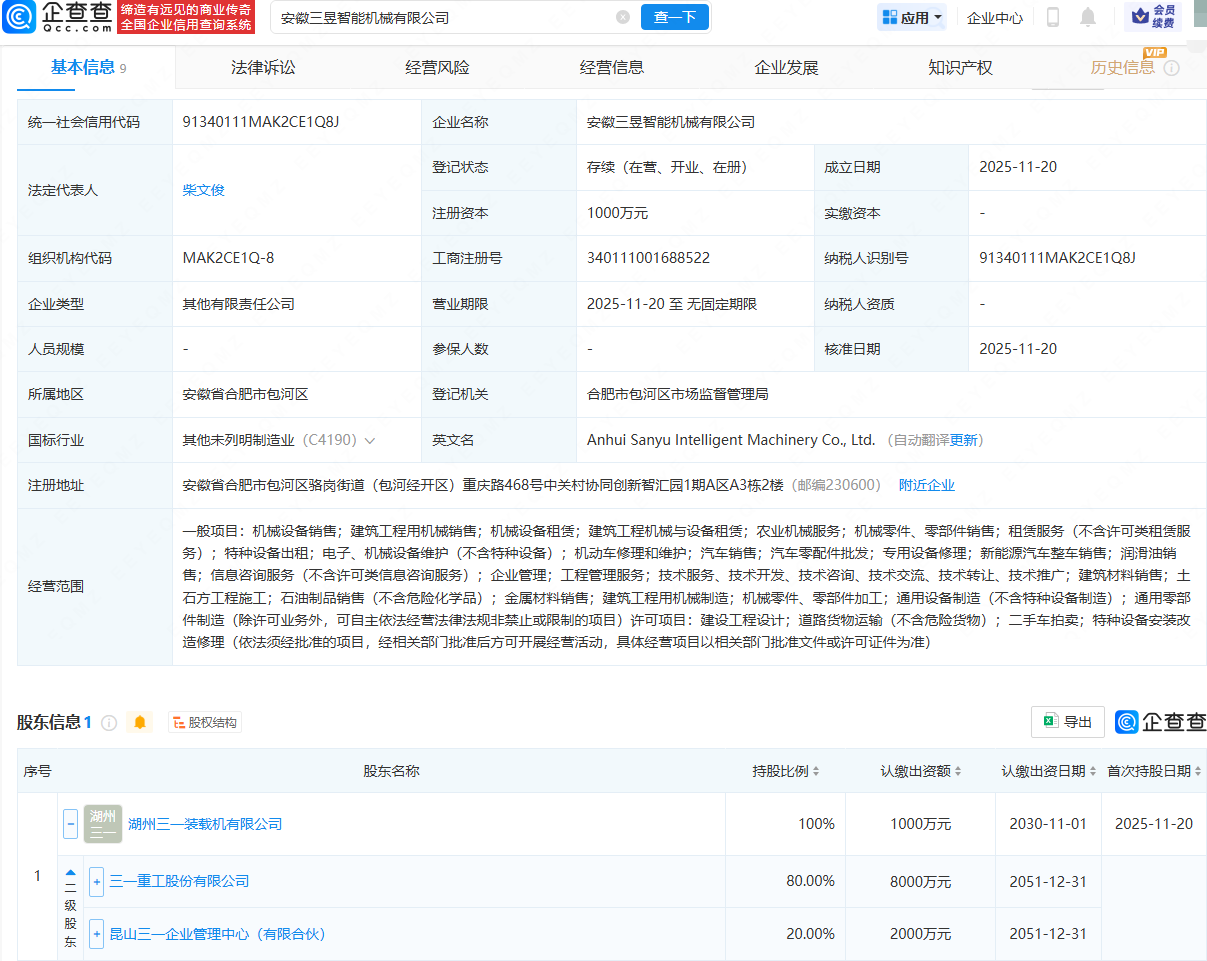
Task: Click the orange alert bell beside 股东信息
Action: (139, 722)
